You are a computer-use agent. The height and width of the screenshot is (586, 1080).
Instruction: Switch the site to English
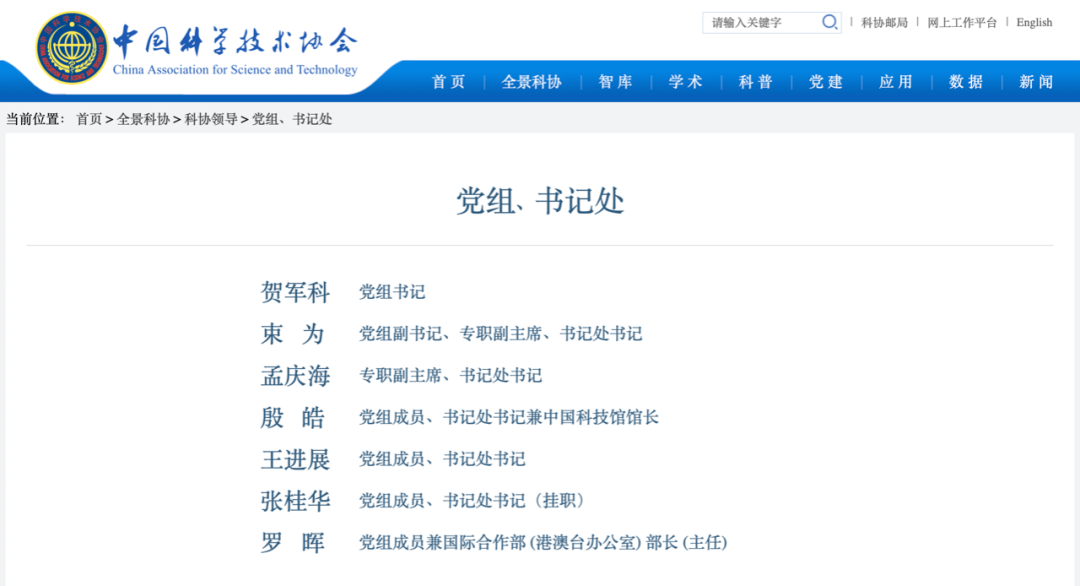[1034, 23]
